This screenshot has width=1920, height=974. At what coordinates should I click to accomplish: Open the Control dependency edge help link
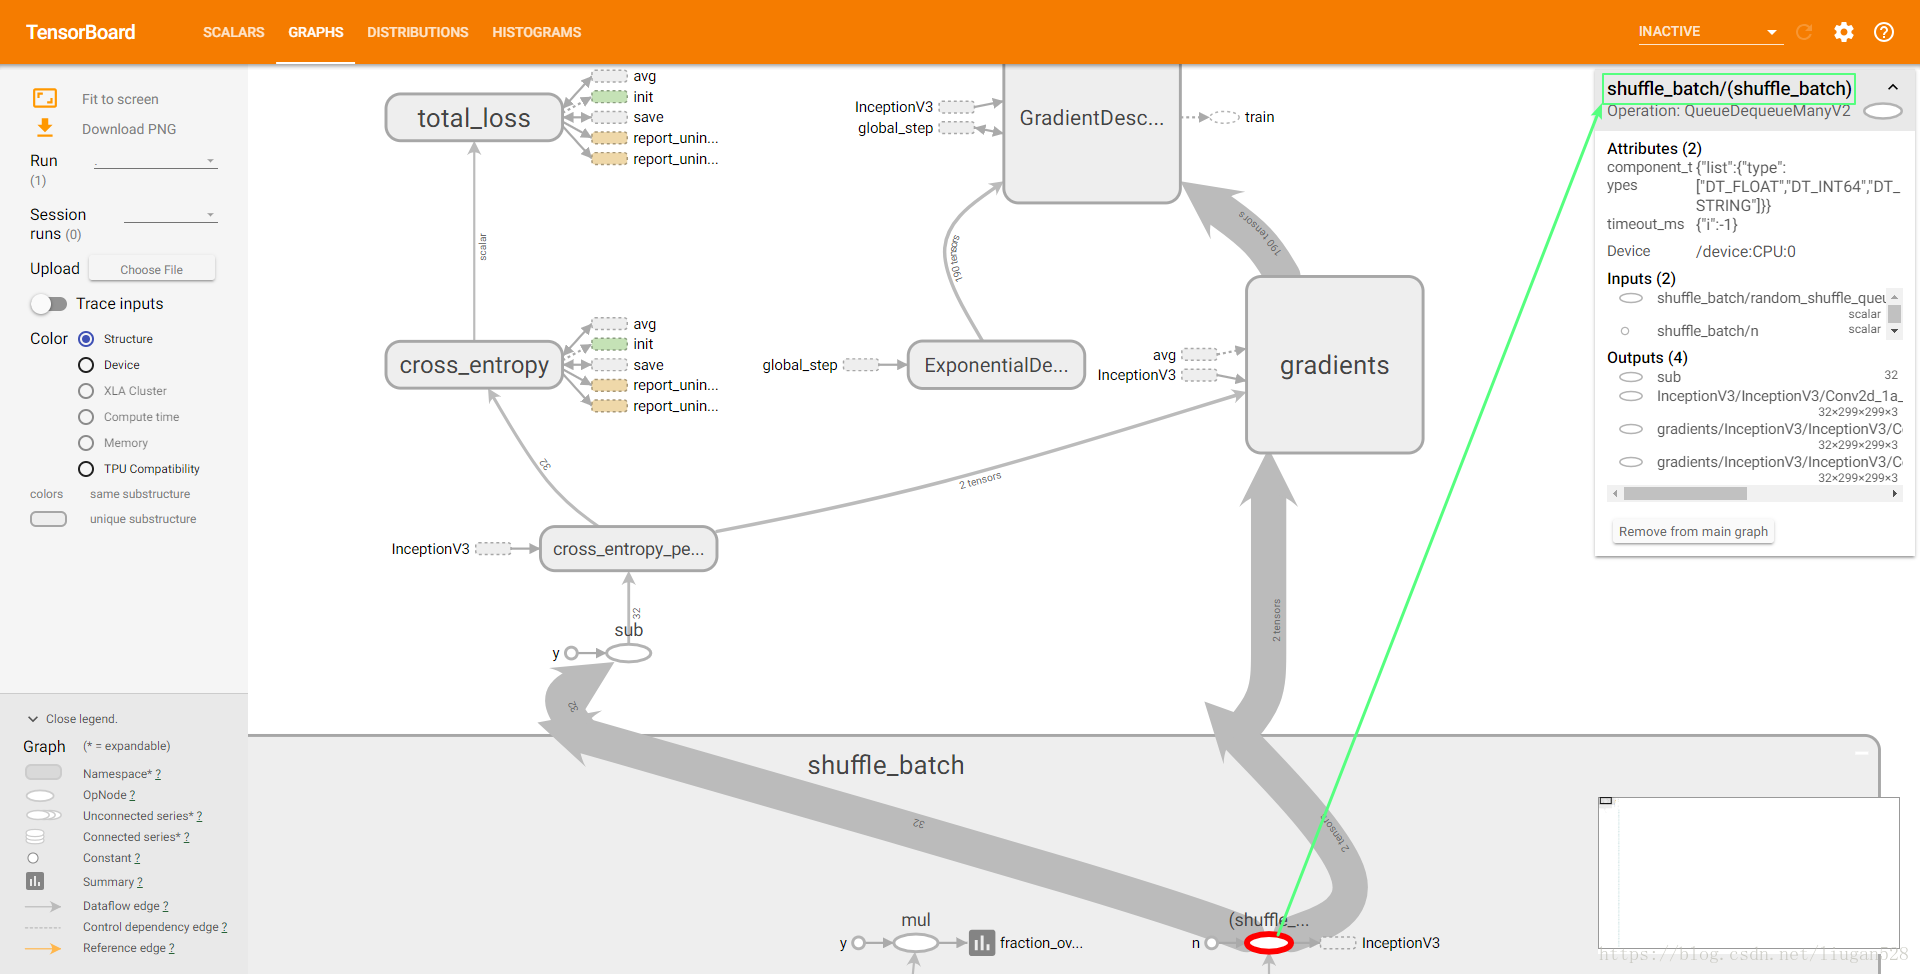(x=224, y=927)
